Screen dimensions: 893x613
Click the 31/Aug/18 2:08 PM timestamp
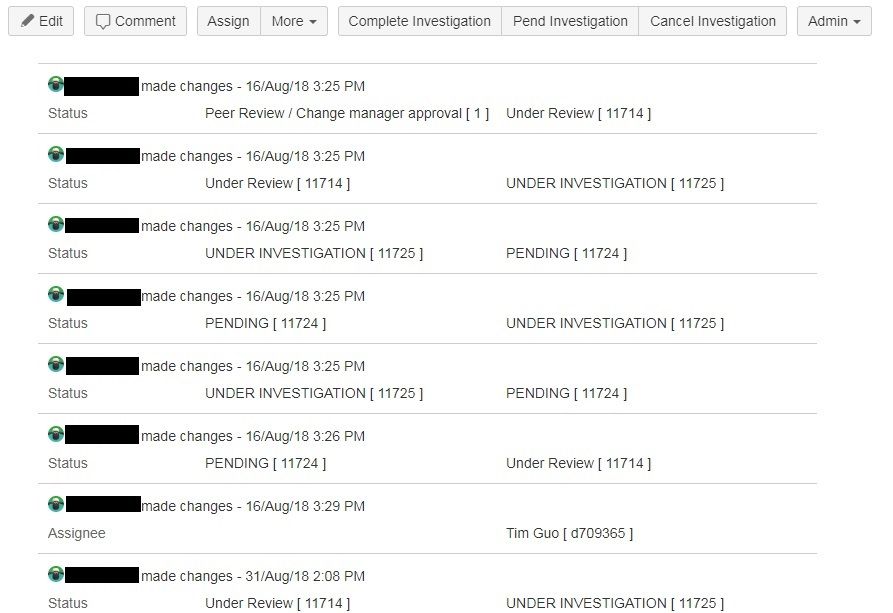click(305, 576)
